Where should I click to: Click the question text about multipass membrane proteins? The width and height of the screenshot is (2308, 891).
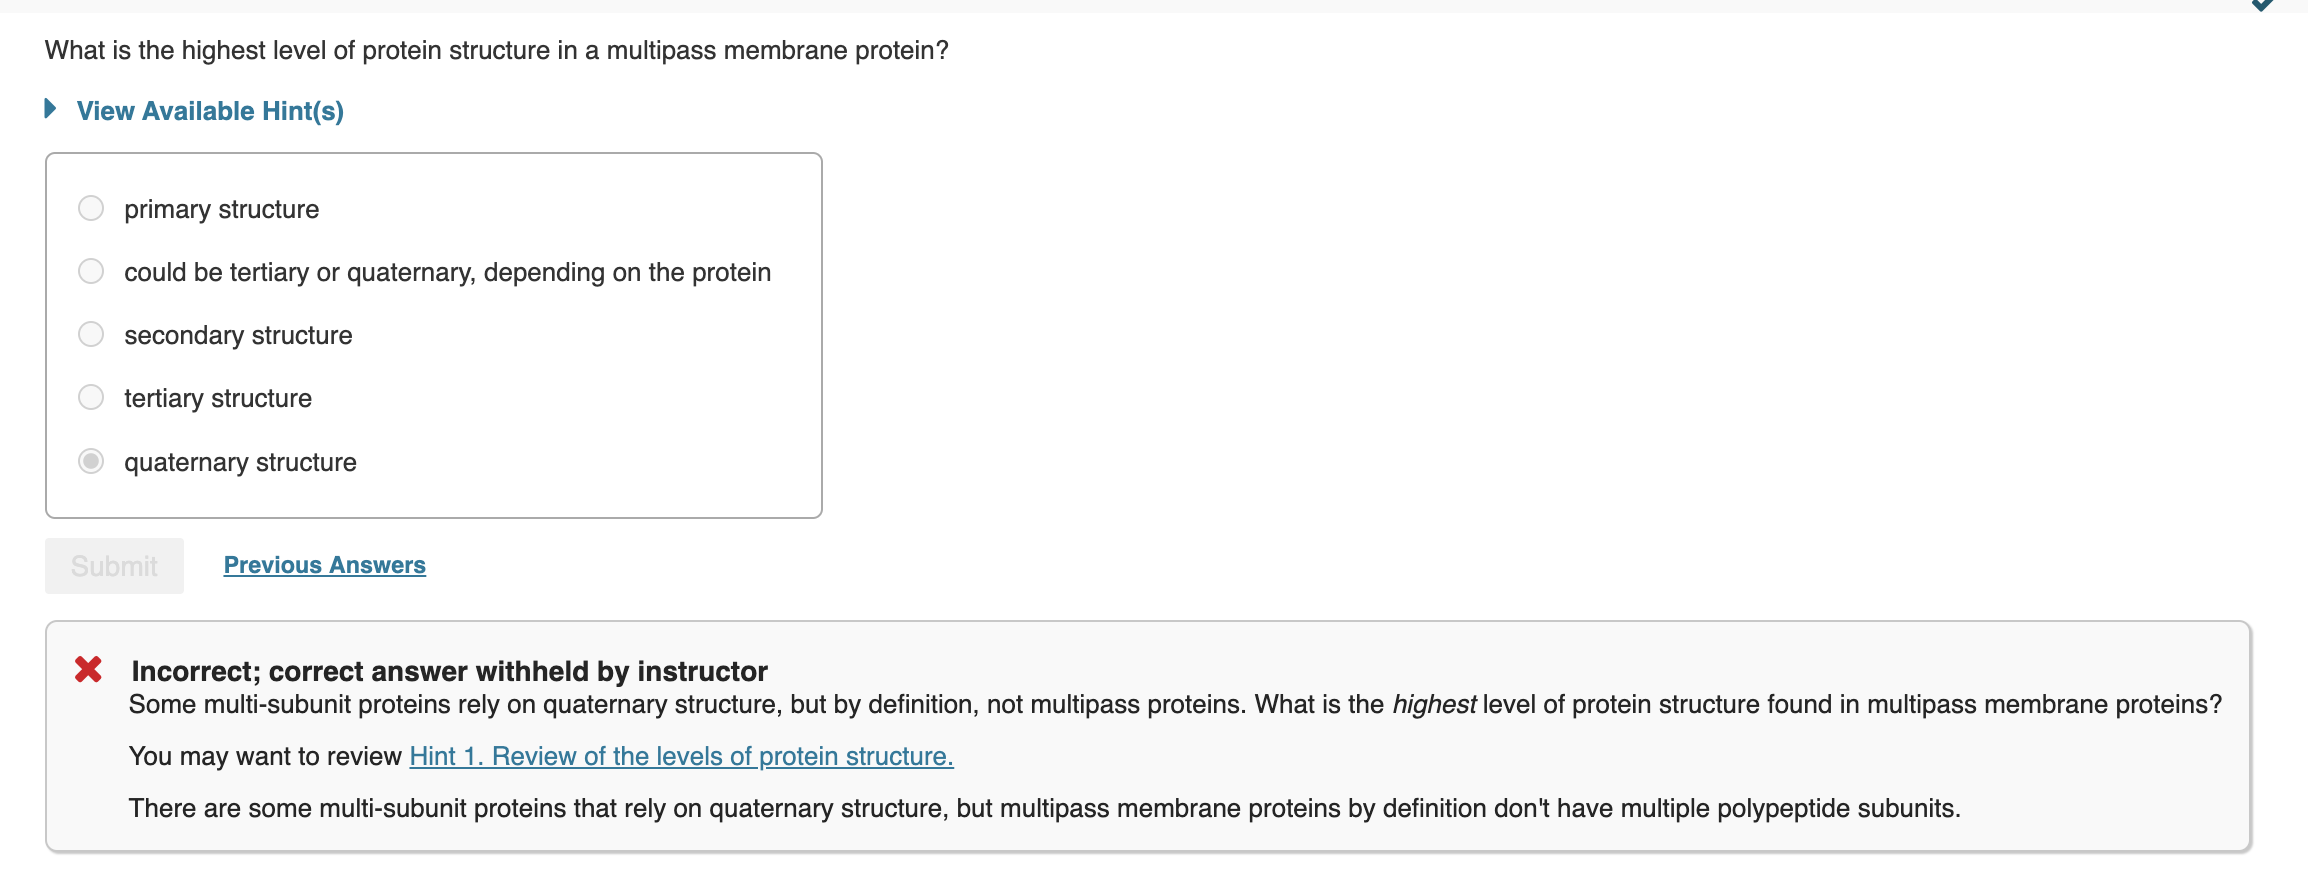(x=496, y=49)
